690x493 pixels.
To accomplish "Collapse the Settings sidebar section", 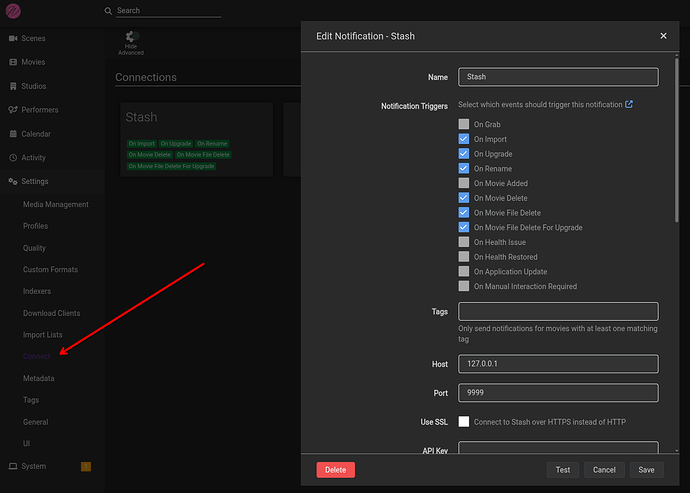I will [35, 182].
